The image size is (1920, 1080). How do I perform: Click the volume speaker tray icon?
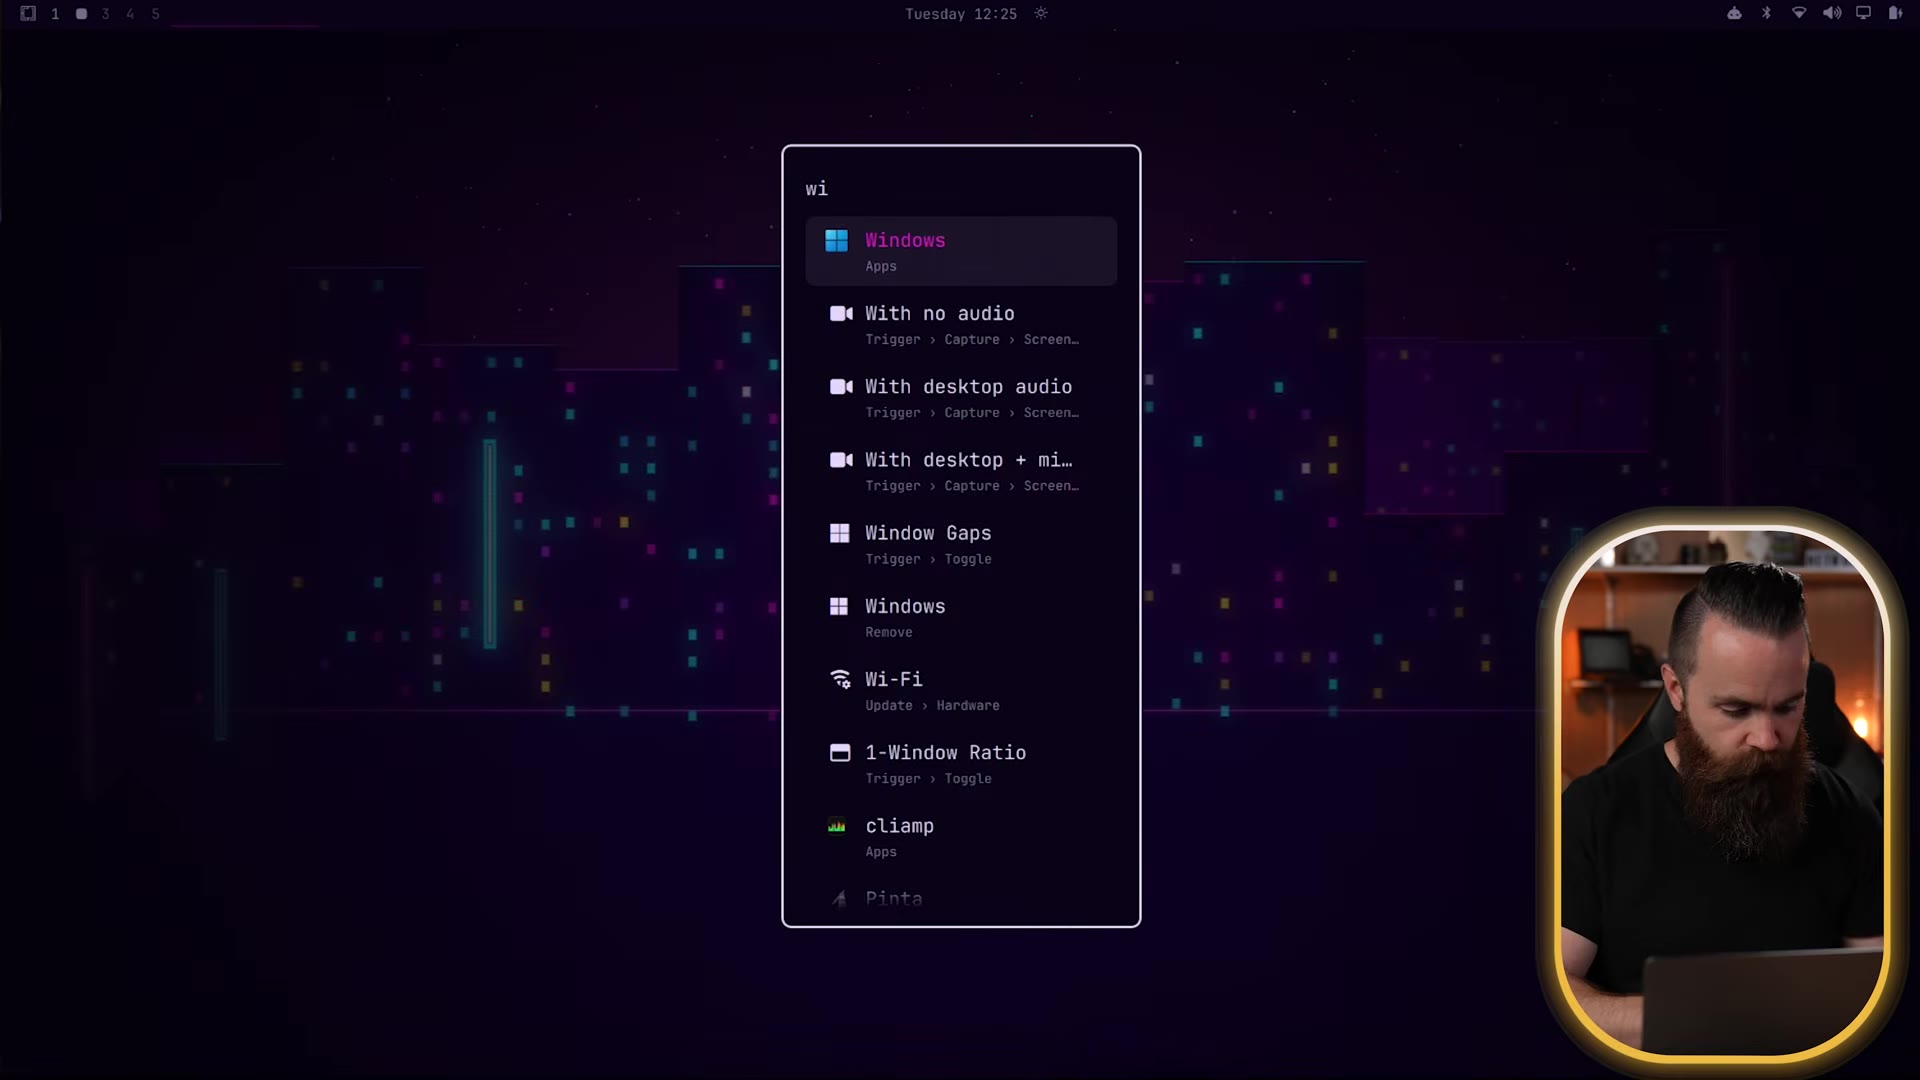point(1831,13)
